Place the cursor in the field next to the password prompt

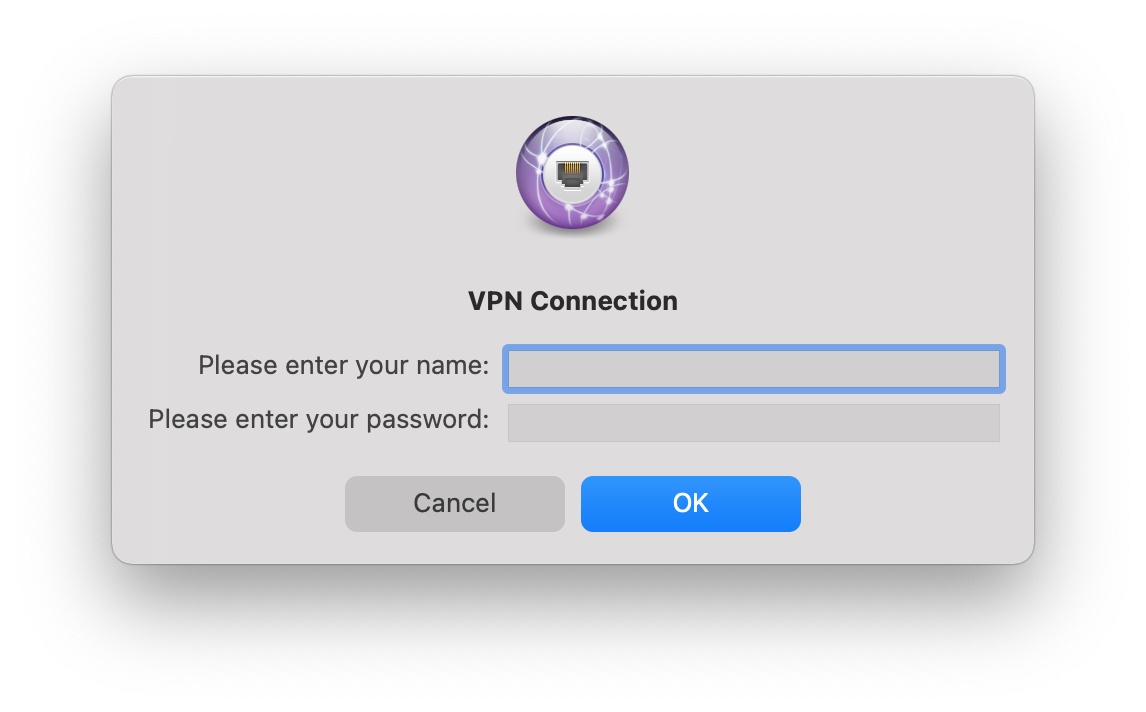[x=754, y=423]
